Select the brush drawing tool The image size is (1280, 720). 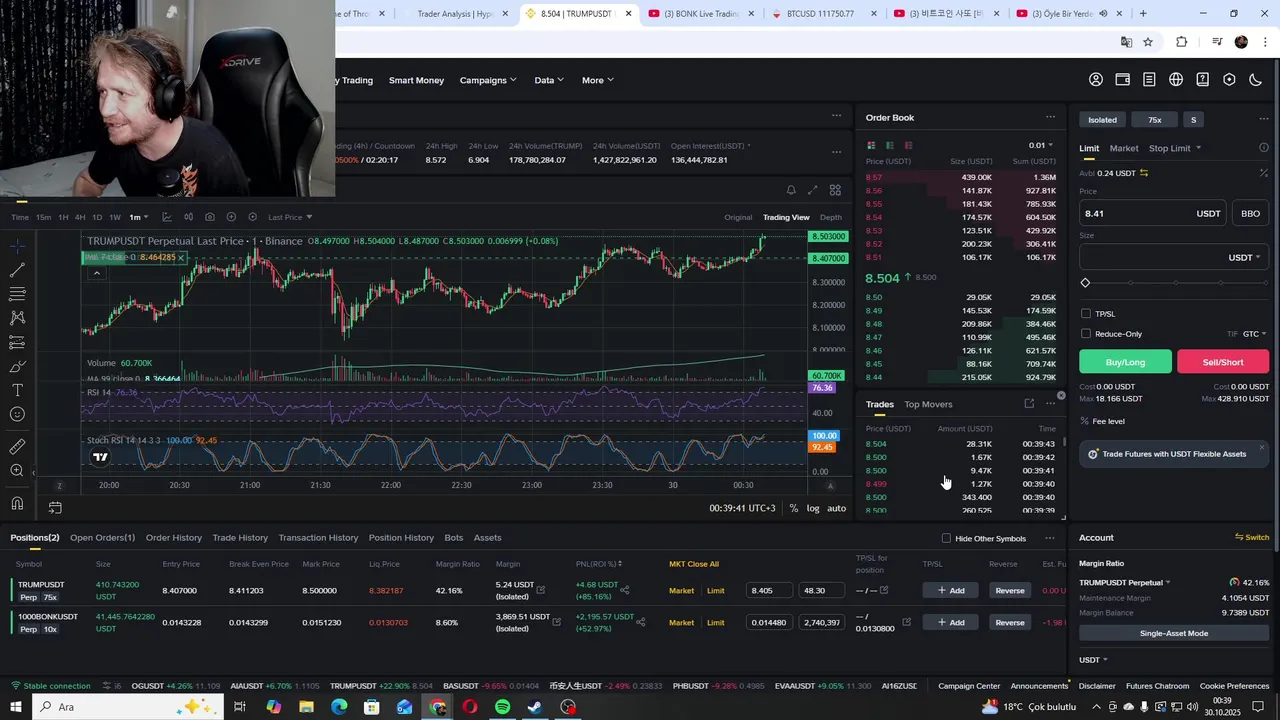17,366
